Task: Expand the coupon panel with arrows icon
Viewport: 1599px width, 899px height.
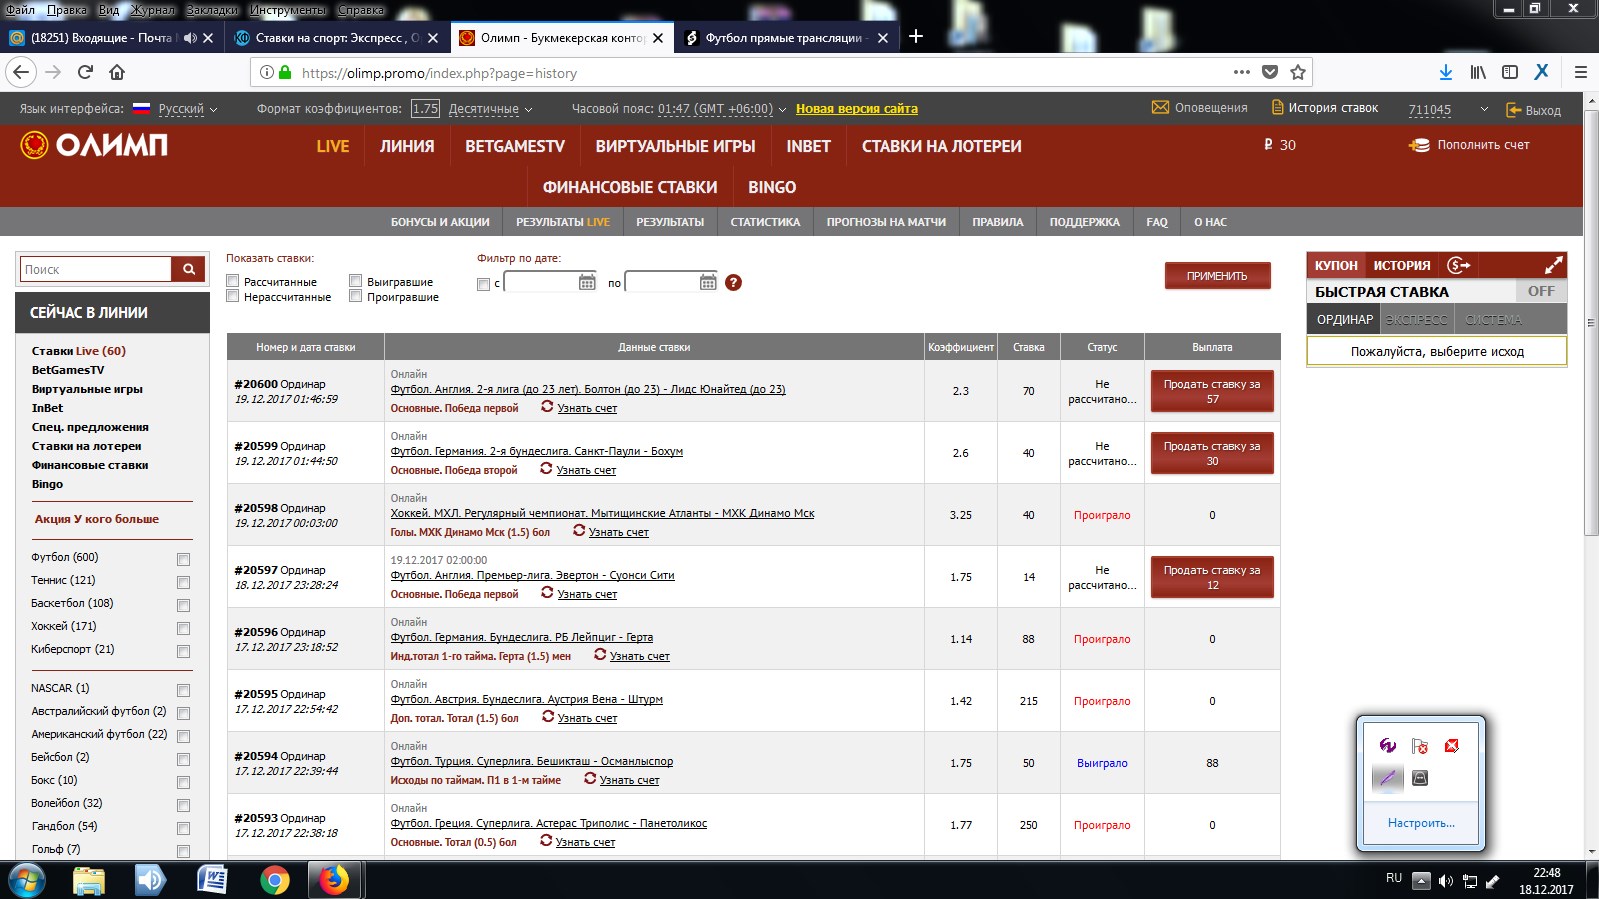Action: (1553, 265)
